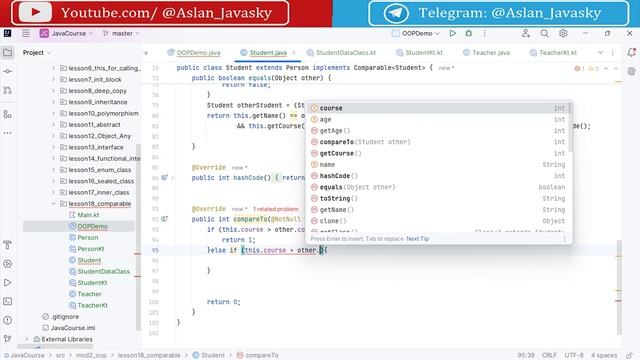Select the compareTo(Student other) suggestion

click(x=438, y=142)
